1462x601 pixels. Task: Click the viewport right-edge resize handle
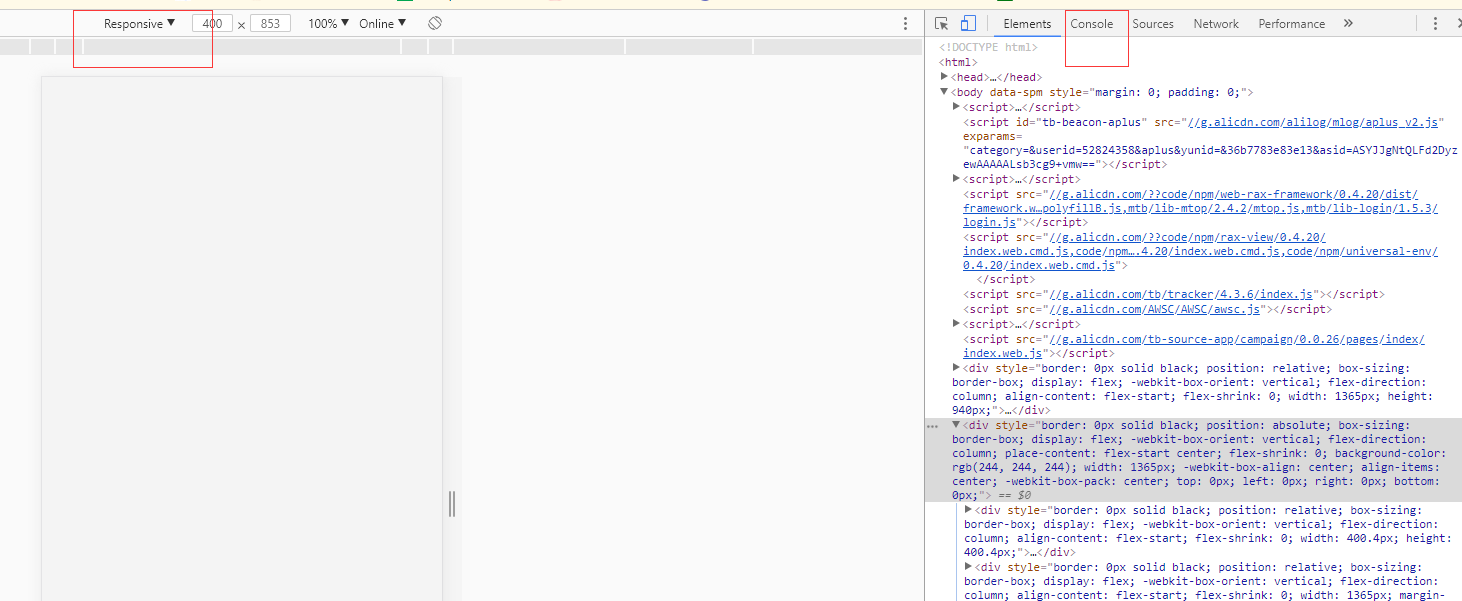tap(452, 503)
